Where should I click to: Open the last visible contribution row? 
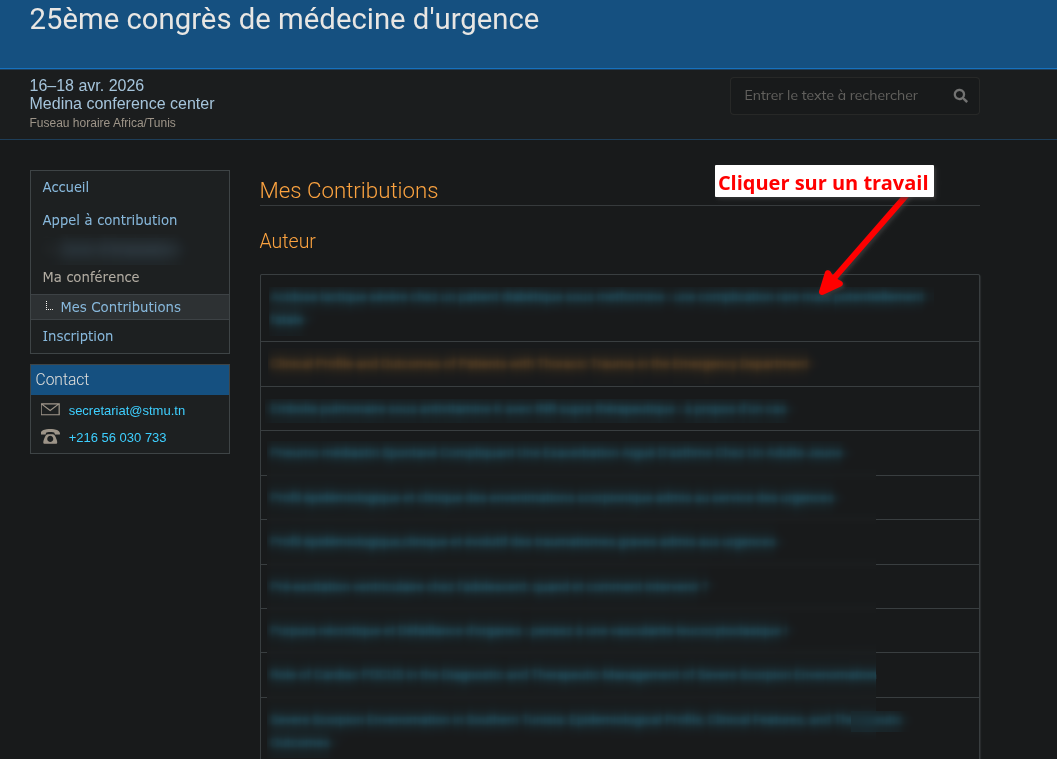(x=620, y=729)
